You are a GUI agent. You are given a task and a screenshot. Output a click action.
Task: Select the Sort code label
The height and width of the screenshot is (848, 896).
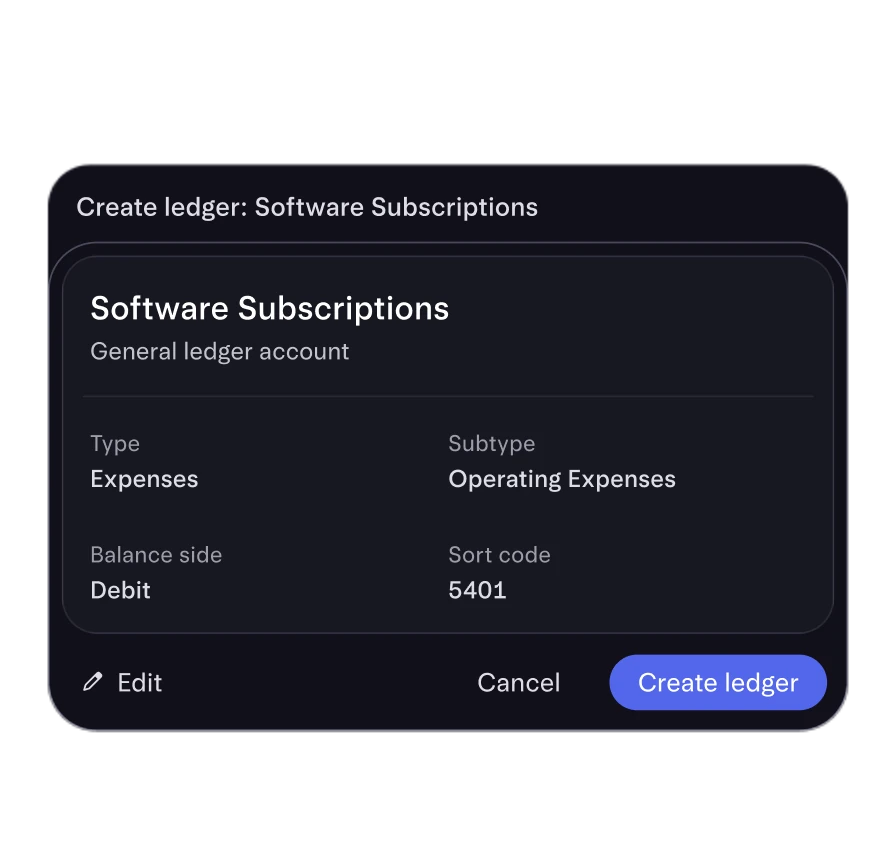coord(500,555)
